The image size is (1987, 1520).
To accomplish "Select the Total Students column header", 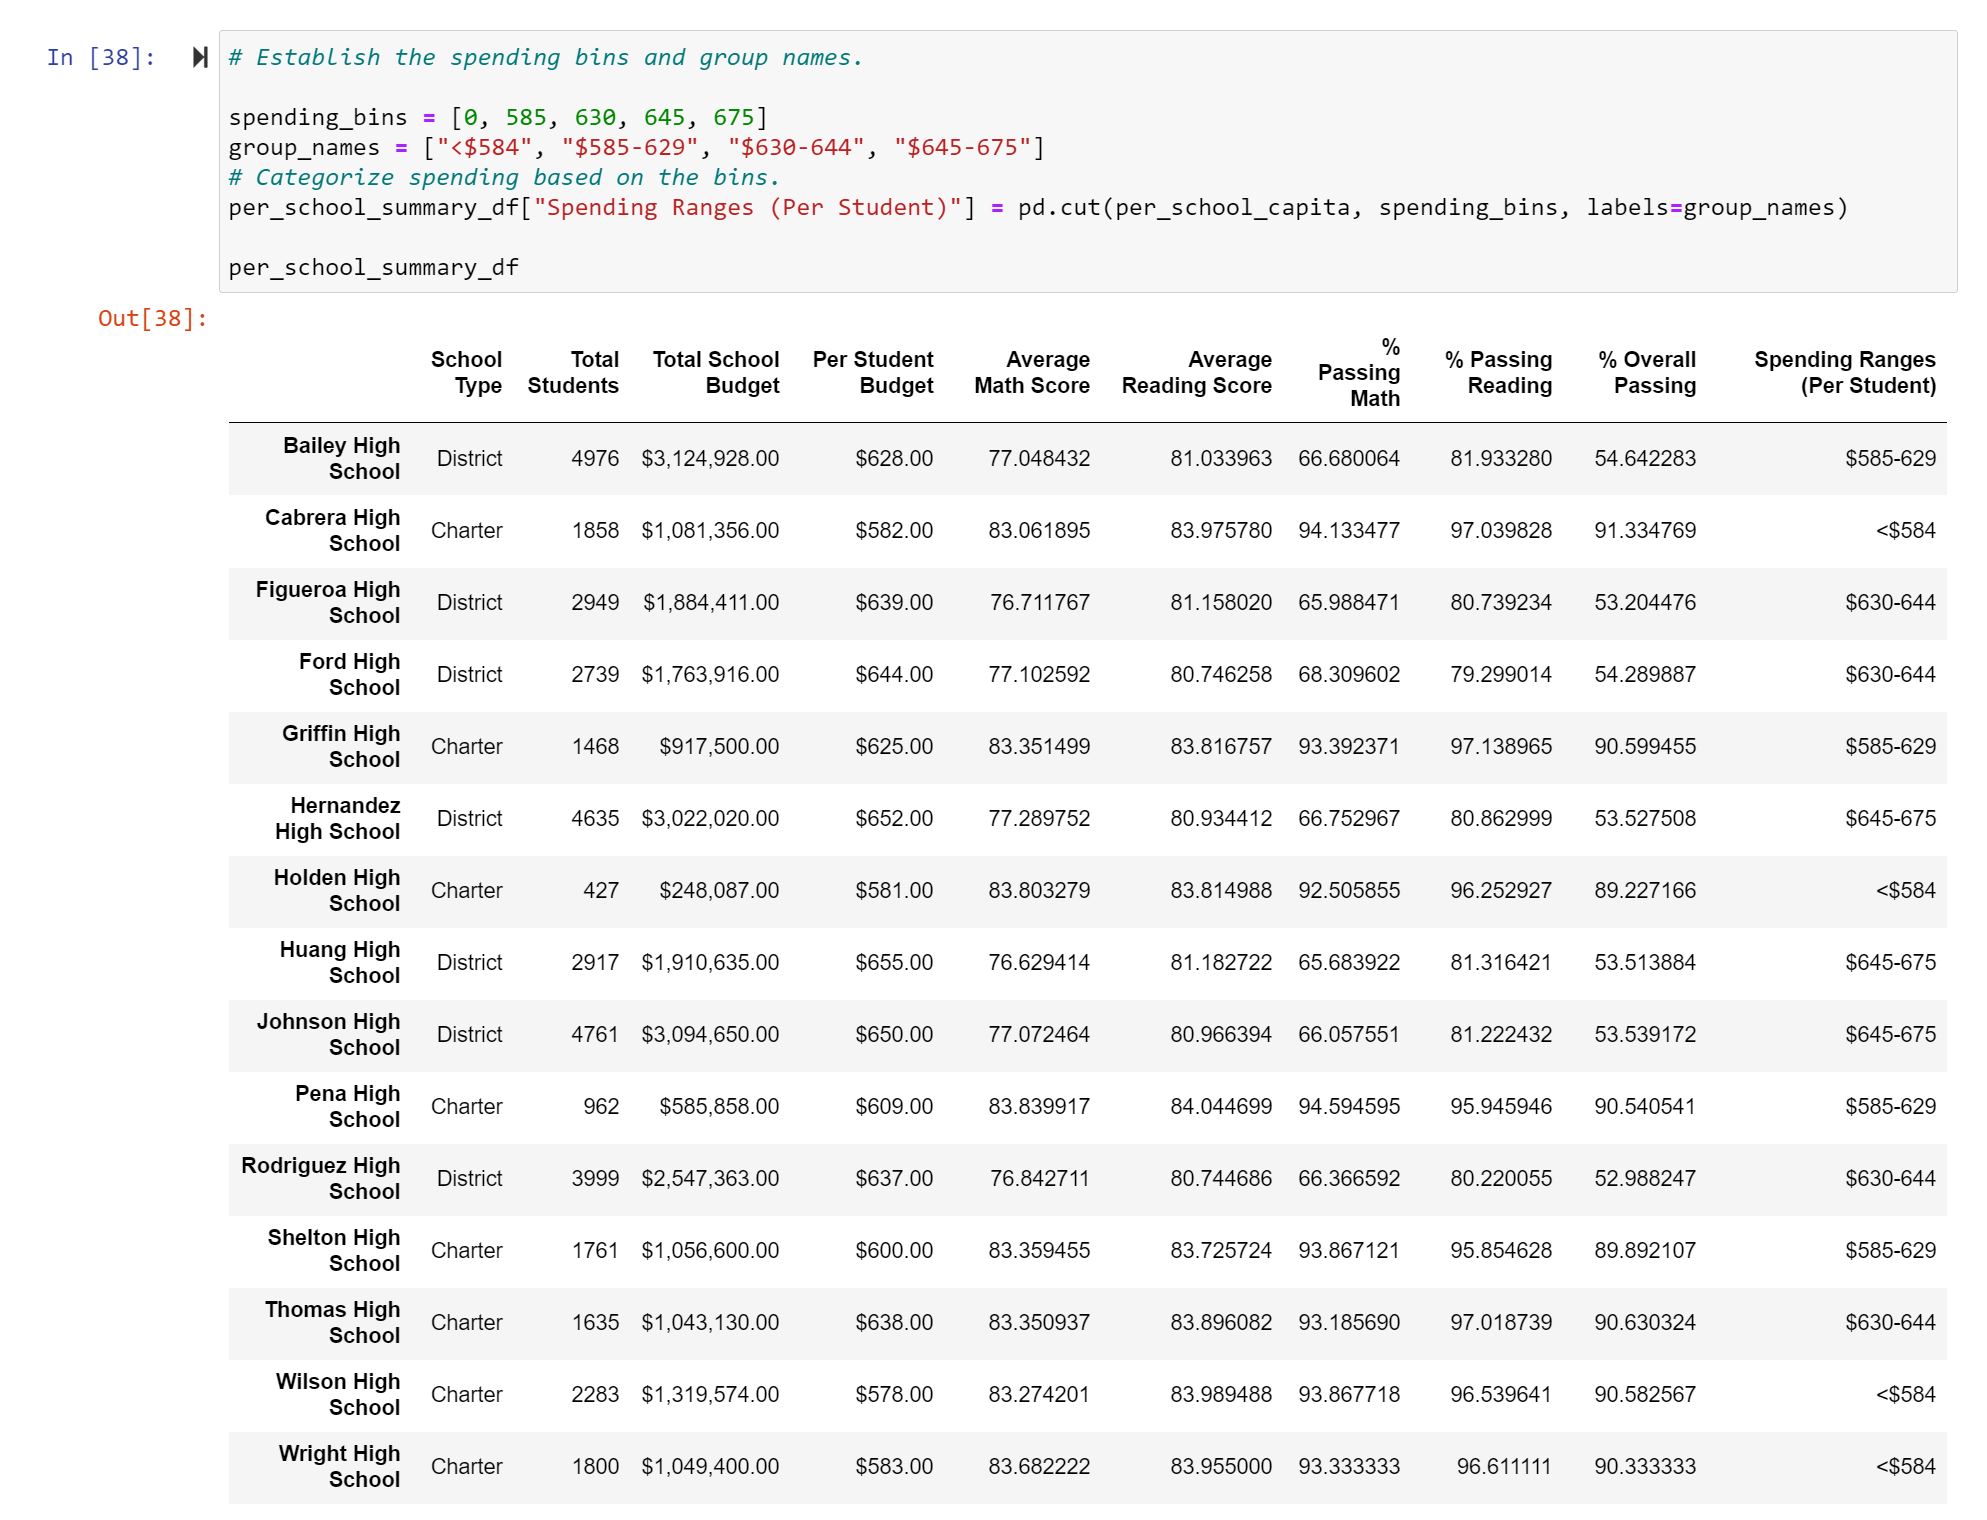I will [573, 372].
